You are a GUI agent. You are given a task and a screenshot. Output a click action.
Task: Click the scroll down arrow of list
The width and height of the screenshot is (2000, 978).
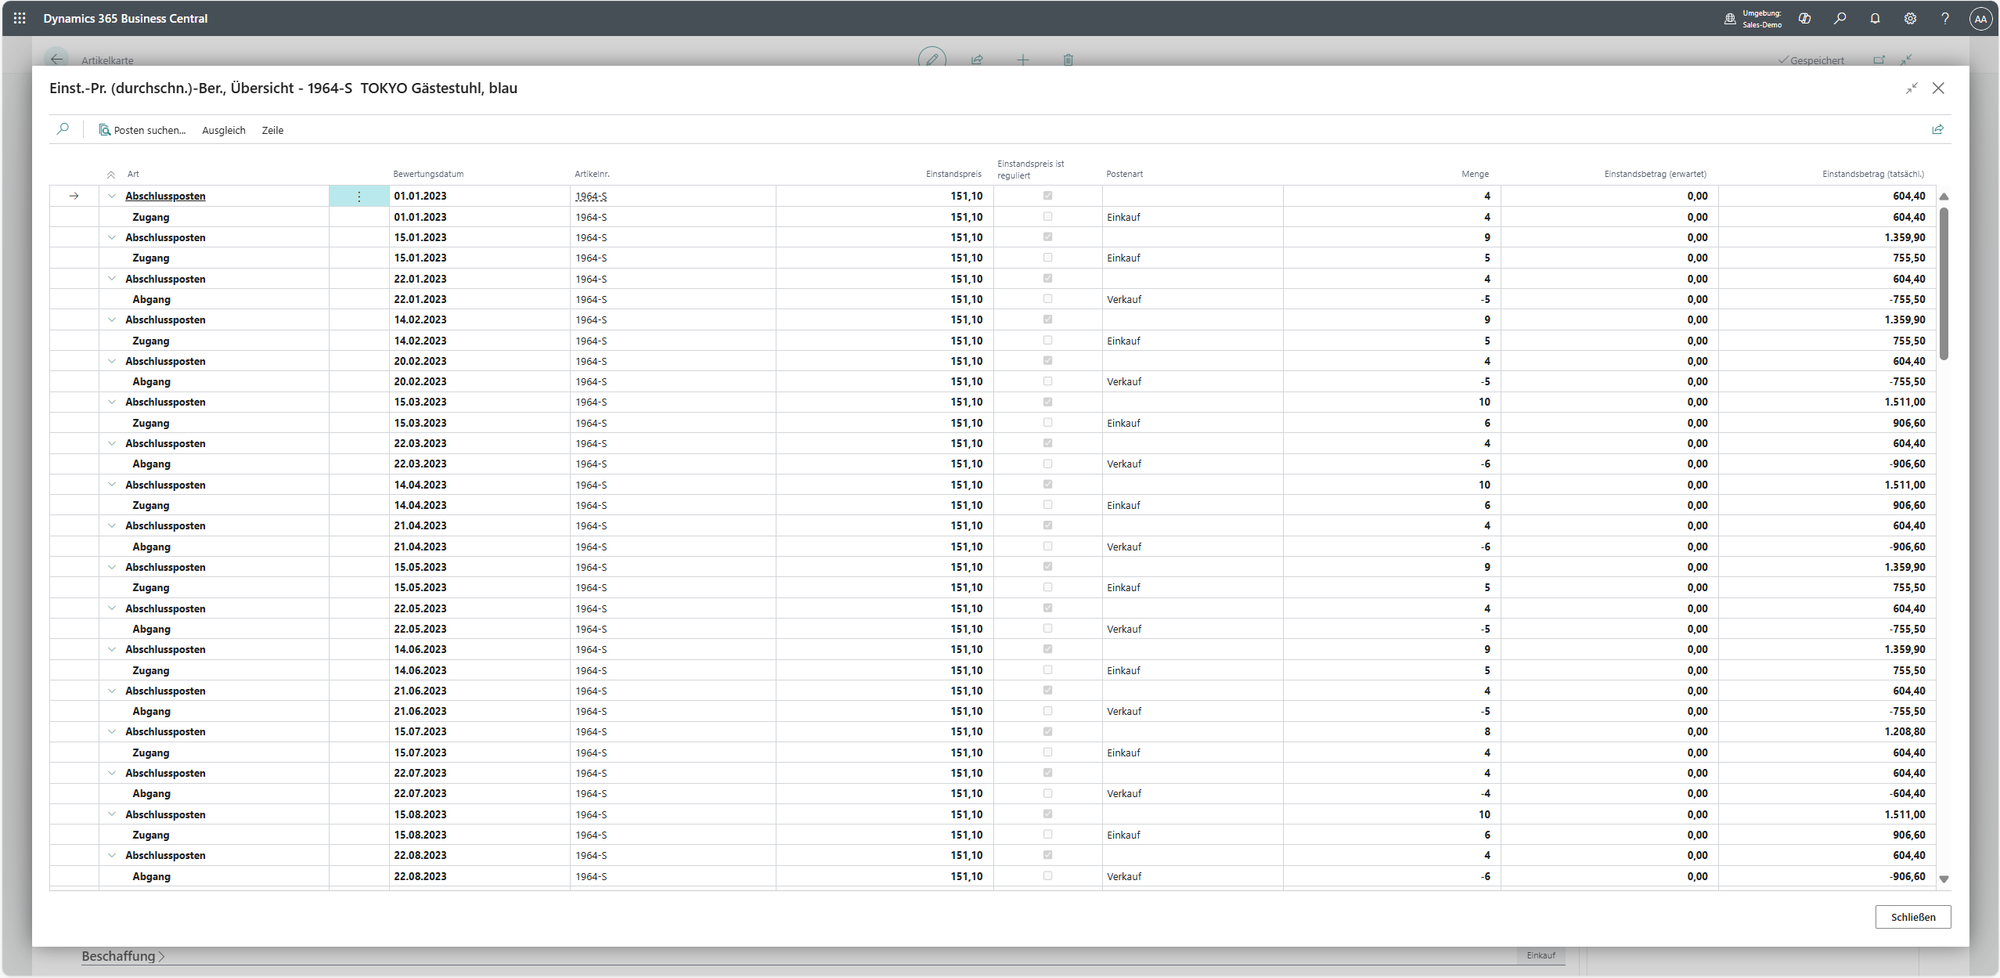[1944, 880]
